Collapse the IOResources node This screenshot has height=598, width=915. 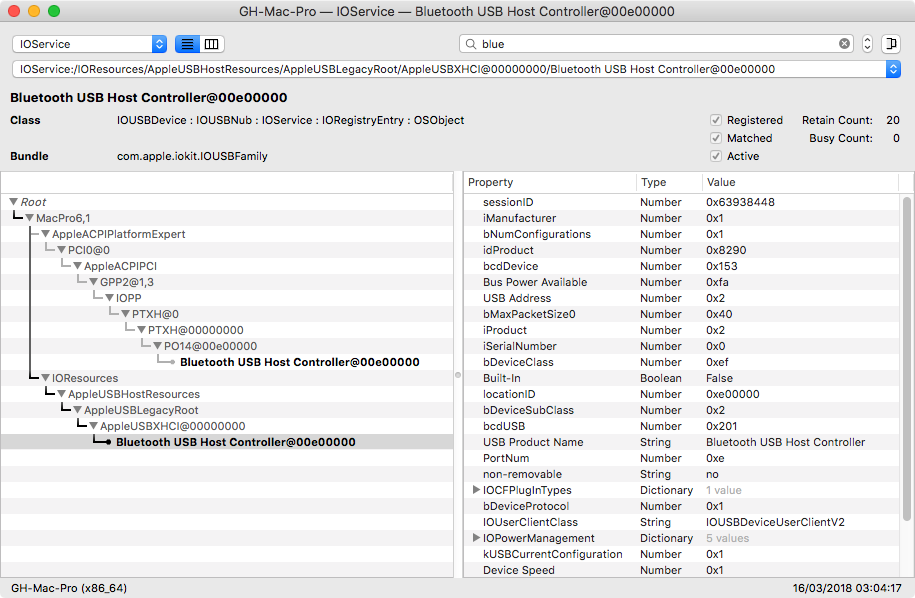[45, 378]
